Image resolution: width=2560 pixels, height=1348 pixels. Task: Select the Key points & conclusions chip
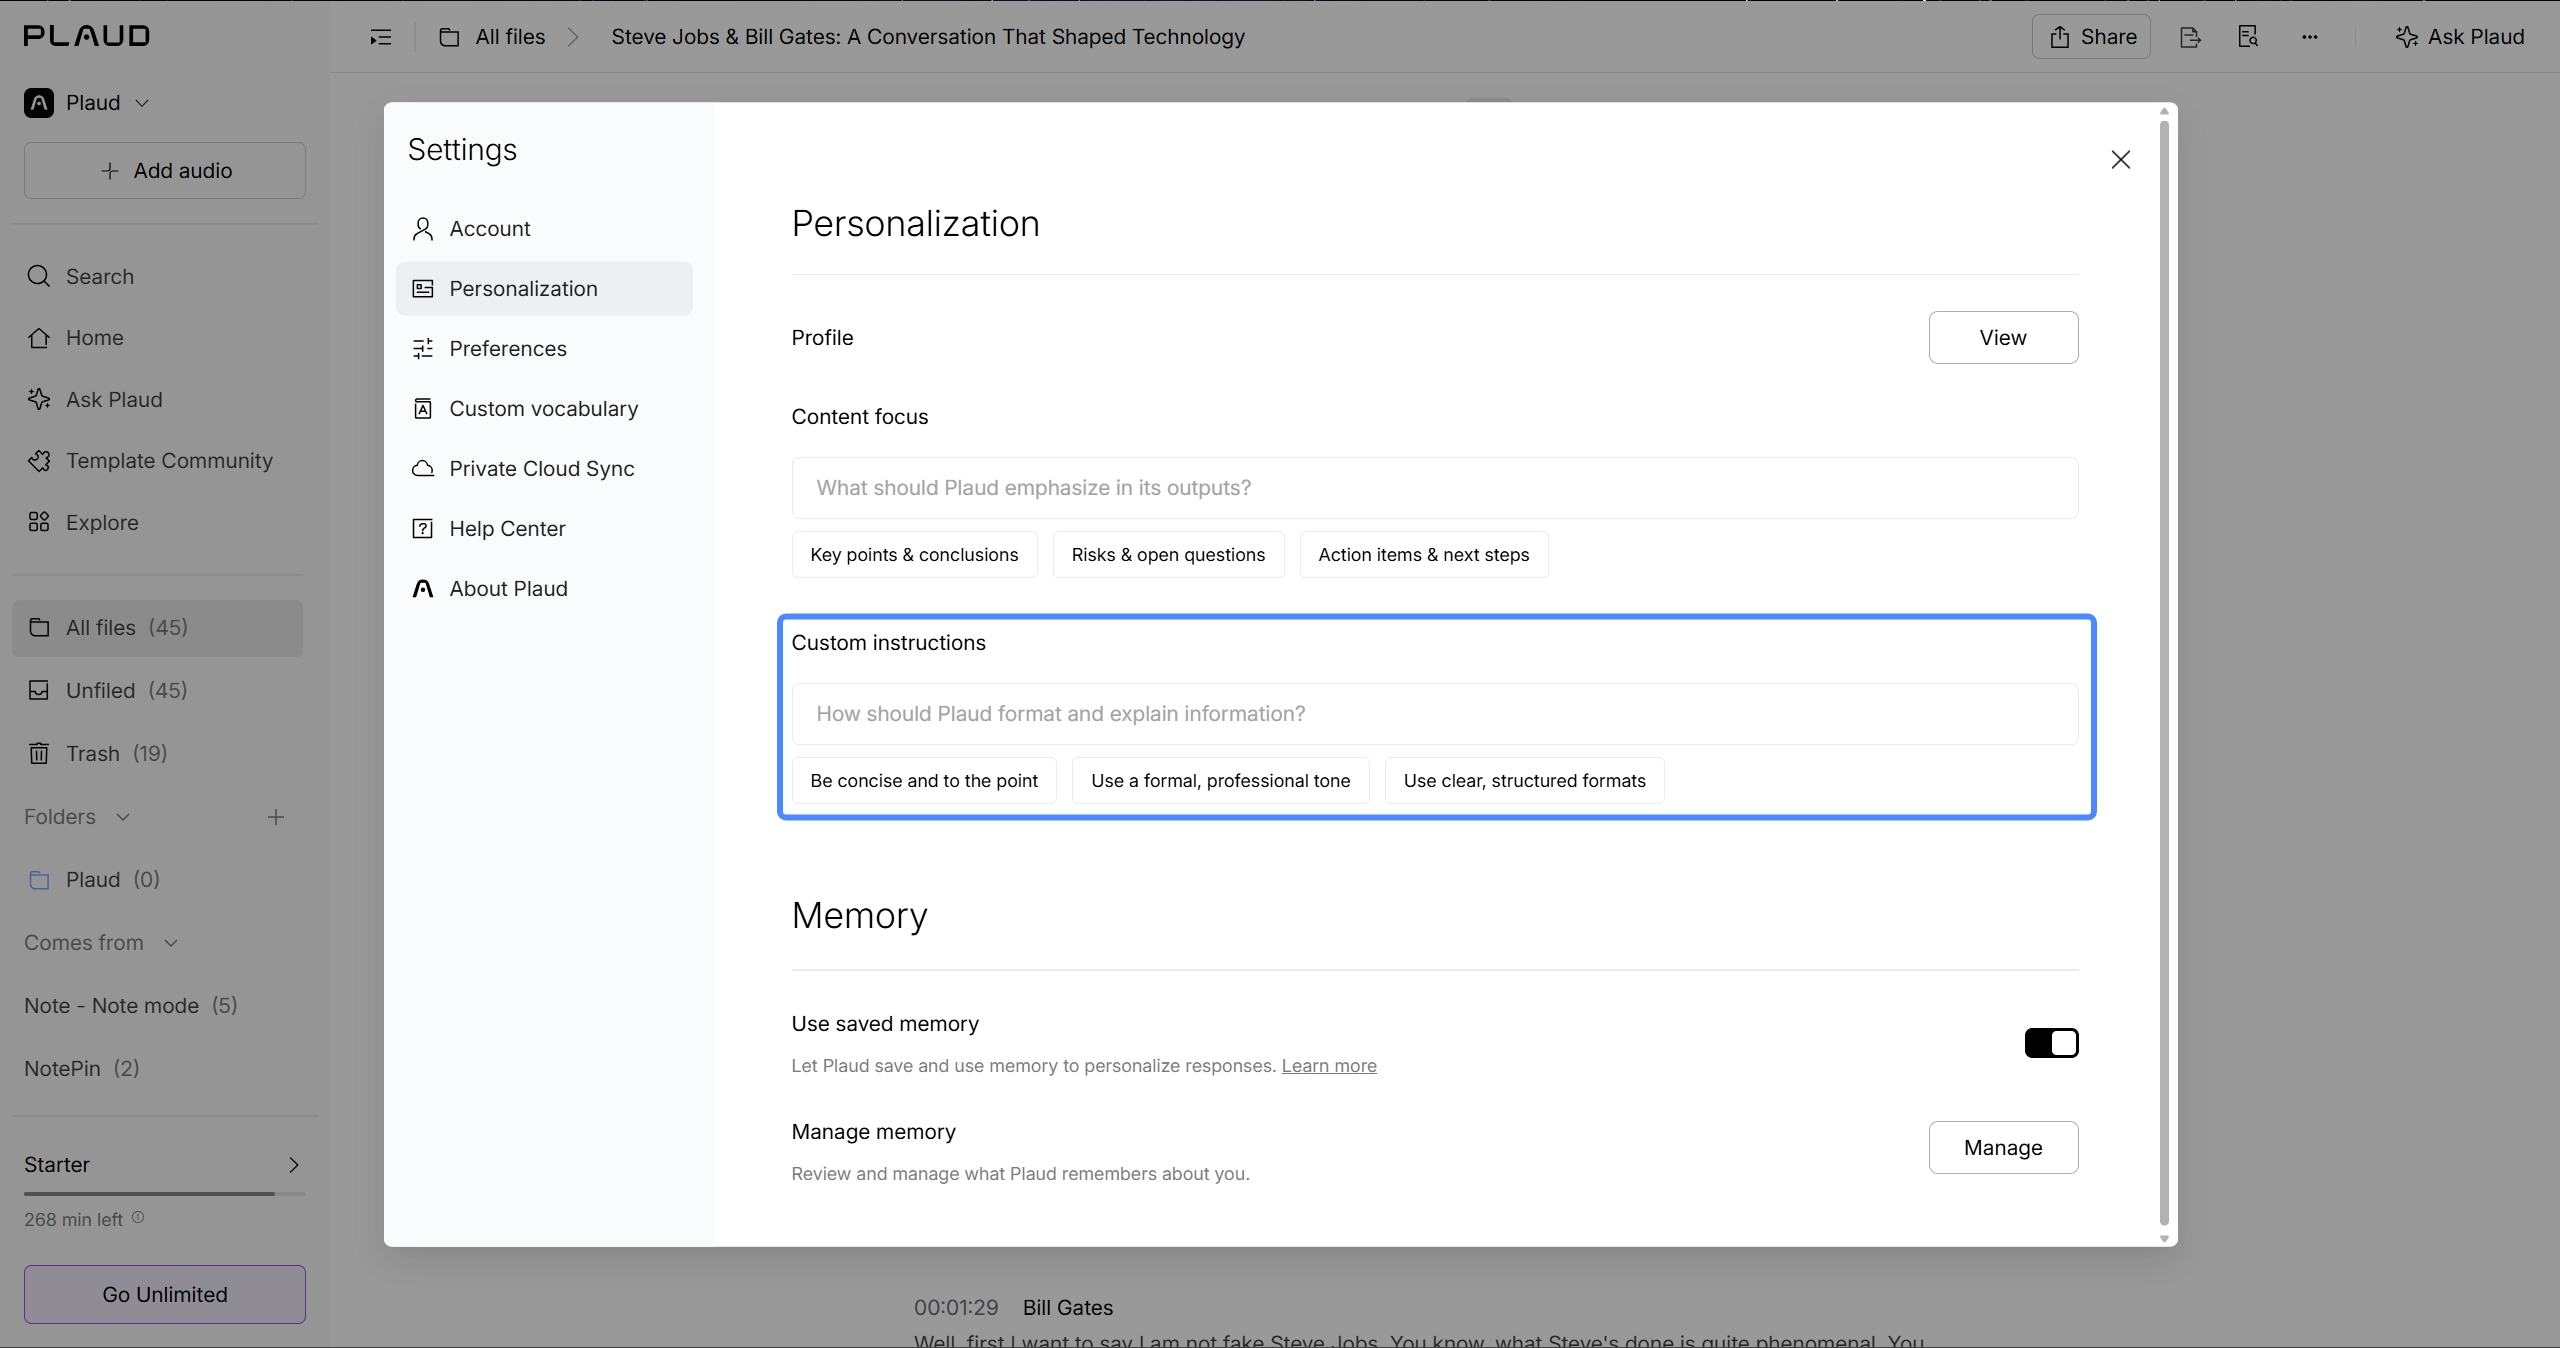tap(914, 555)
